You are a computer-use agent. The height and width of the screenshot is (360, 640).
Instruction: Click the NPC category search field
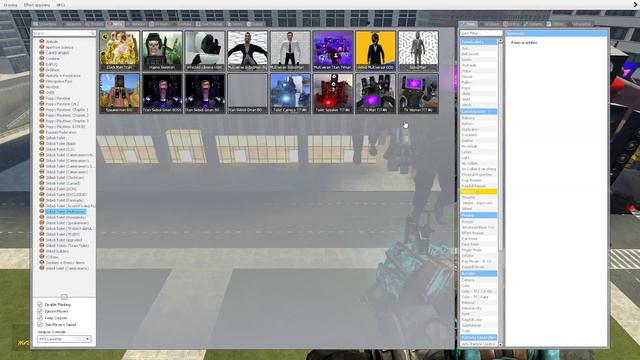[x=64, y=33]
